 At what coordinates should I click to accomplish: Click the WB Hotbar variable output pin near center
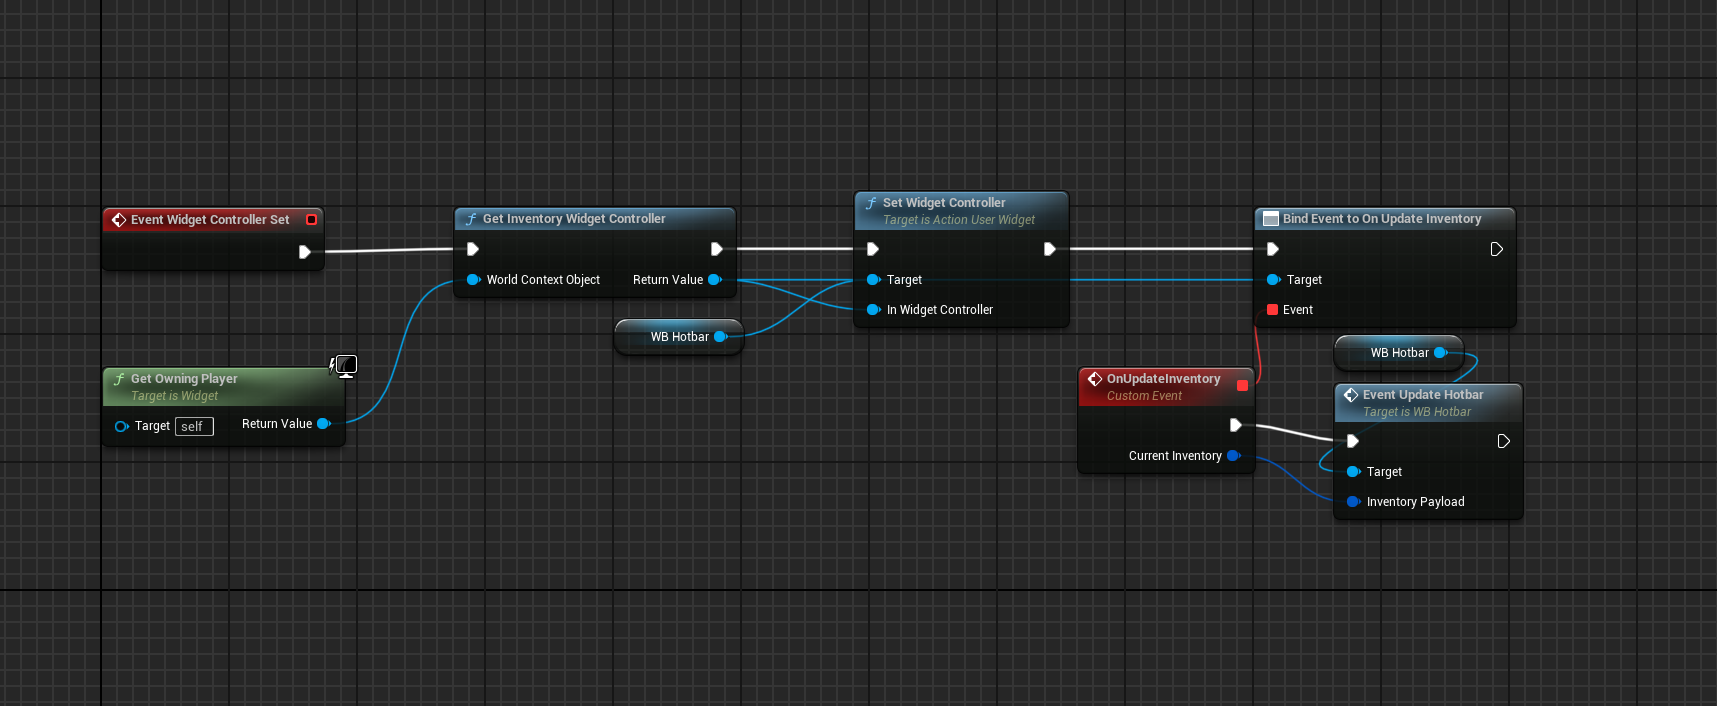tap(719, 337)
